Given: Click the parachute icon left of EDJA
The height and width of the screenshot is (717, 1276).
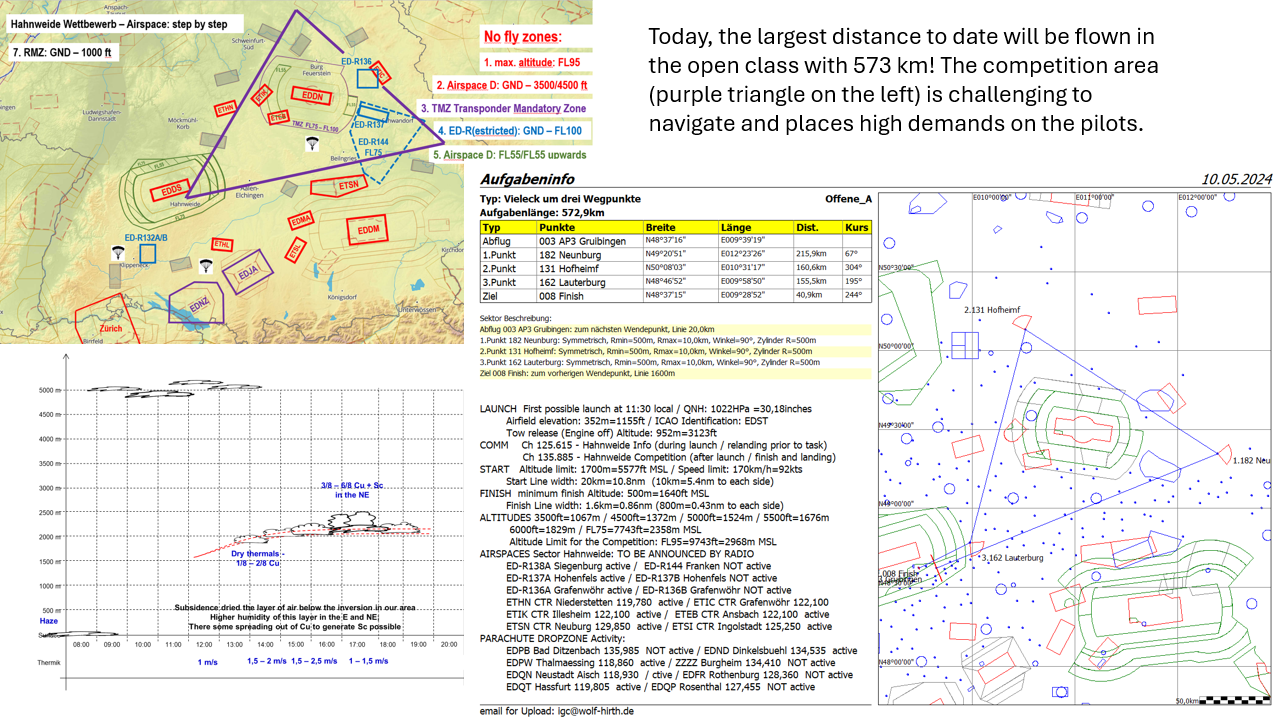Looking at the screenshot, I should pyautogui.click(x=207, y=267).
